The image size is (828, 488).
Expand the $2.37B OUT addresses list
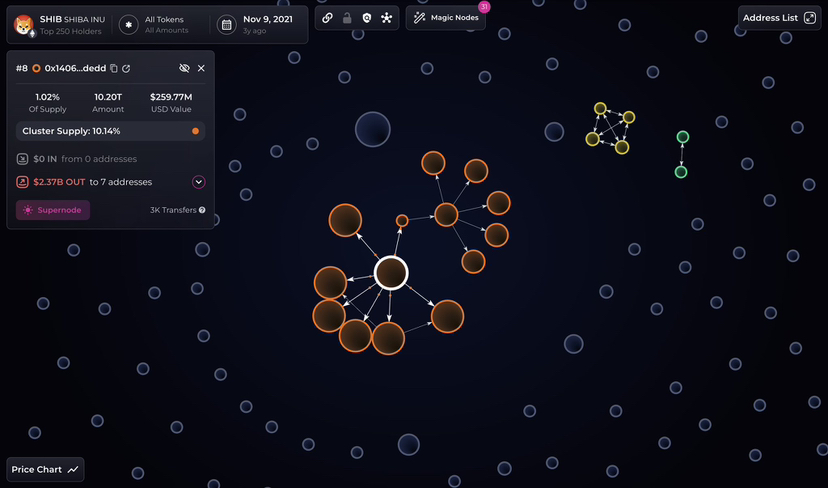[198, 182]
